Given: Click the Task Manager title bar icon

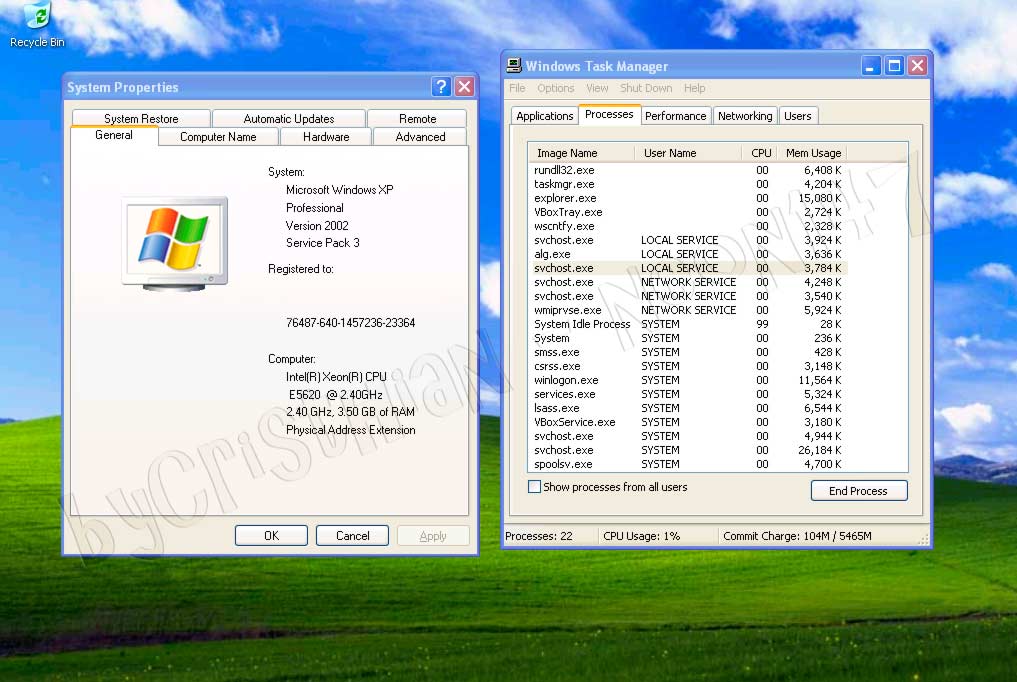Looking at the screenshot, I should pos(514,65).
